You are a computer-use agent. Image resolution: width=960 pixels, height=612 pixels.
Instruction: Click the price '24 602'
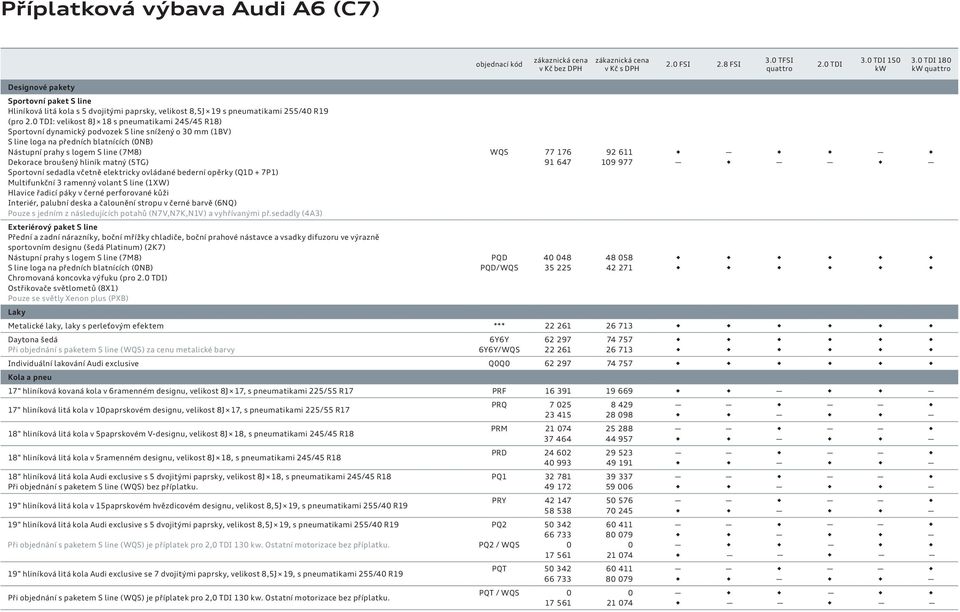pos(558,453)
